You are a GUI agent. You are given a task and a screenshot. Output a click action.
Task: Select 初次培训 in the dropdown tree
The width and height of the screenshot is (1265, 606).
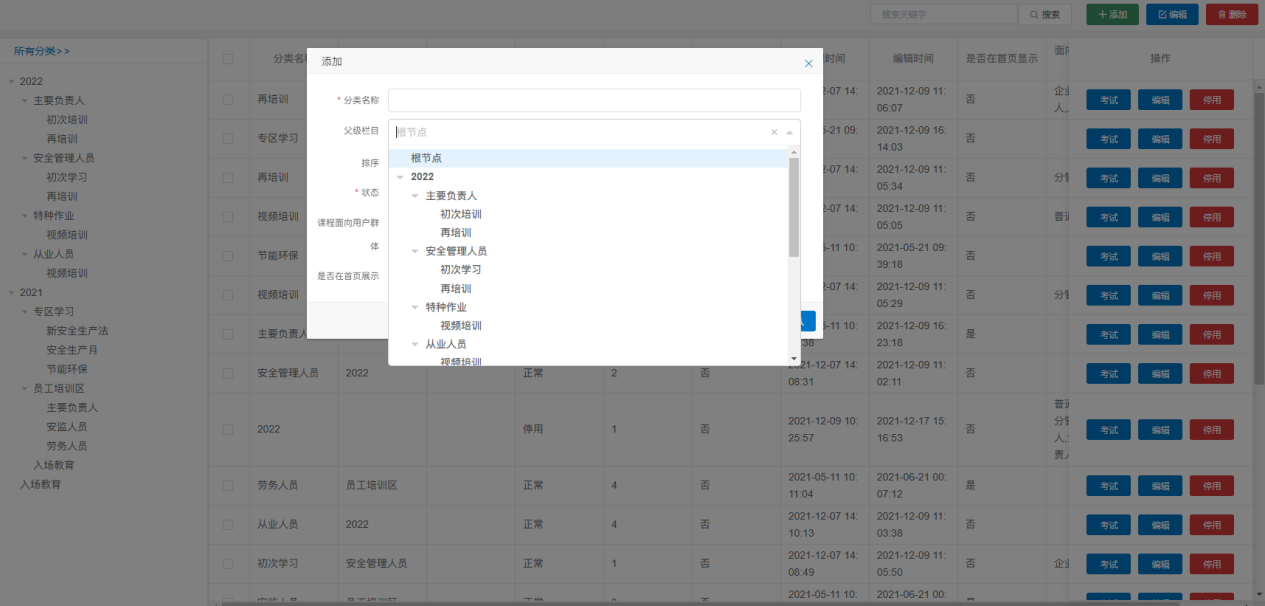coord(461,214)
